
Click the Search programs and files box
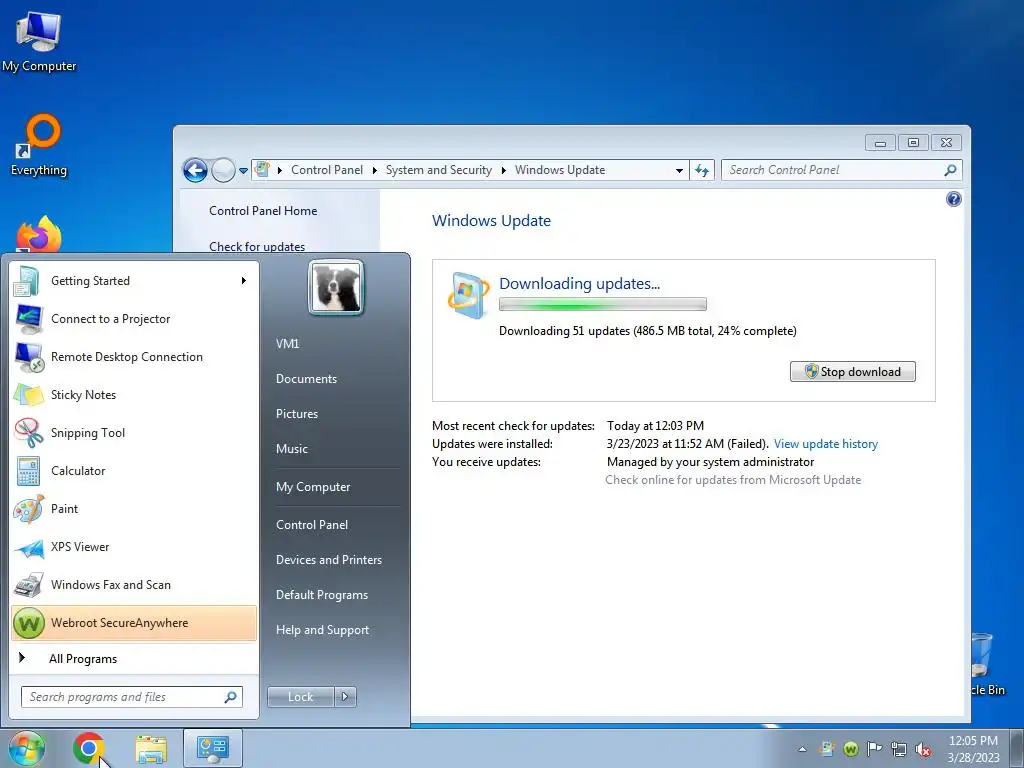point(131,697)
